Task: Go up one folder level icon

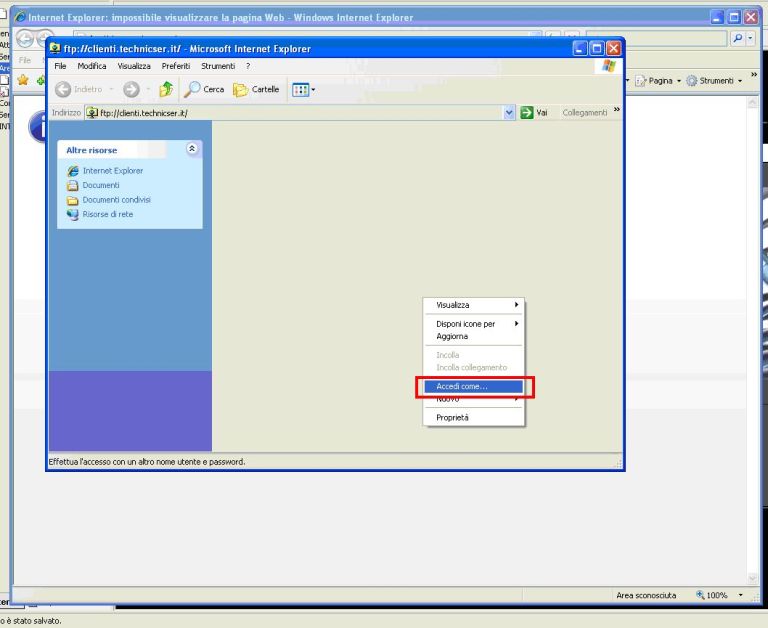Action: click(x=166, y=89)
